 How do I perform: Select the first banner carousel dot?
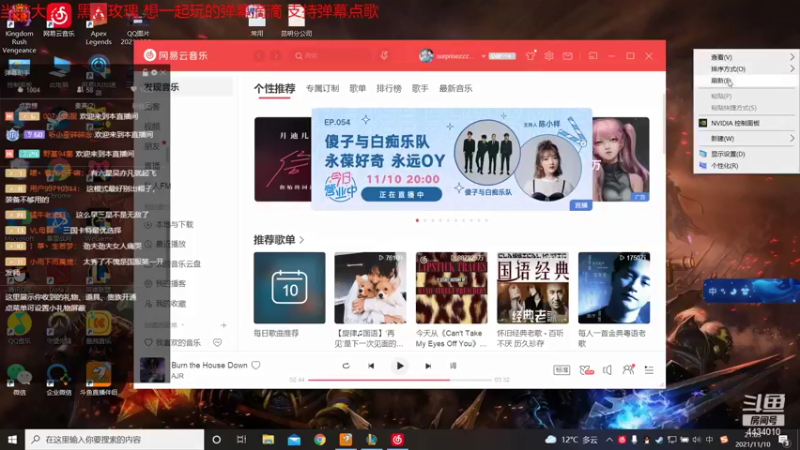pyautogui.click(x=417, y=220)
